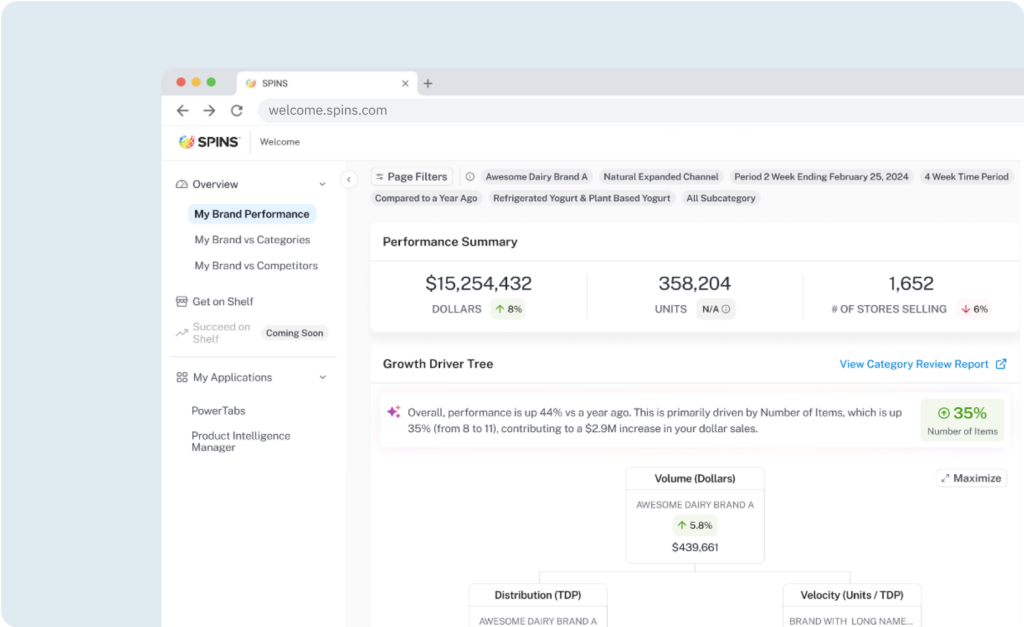
Task: Click the Compared to a Year Ago chip
Action: pyautogui.click(x=426, y=198)
